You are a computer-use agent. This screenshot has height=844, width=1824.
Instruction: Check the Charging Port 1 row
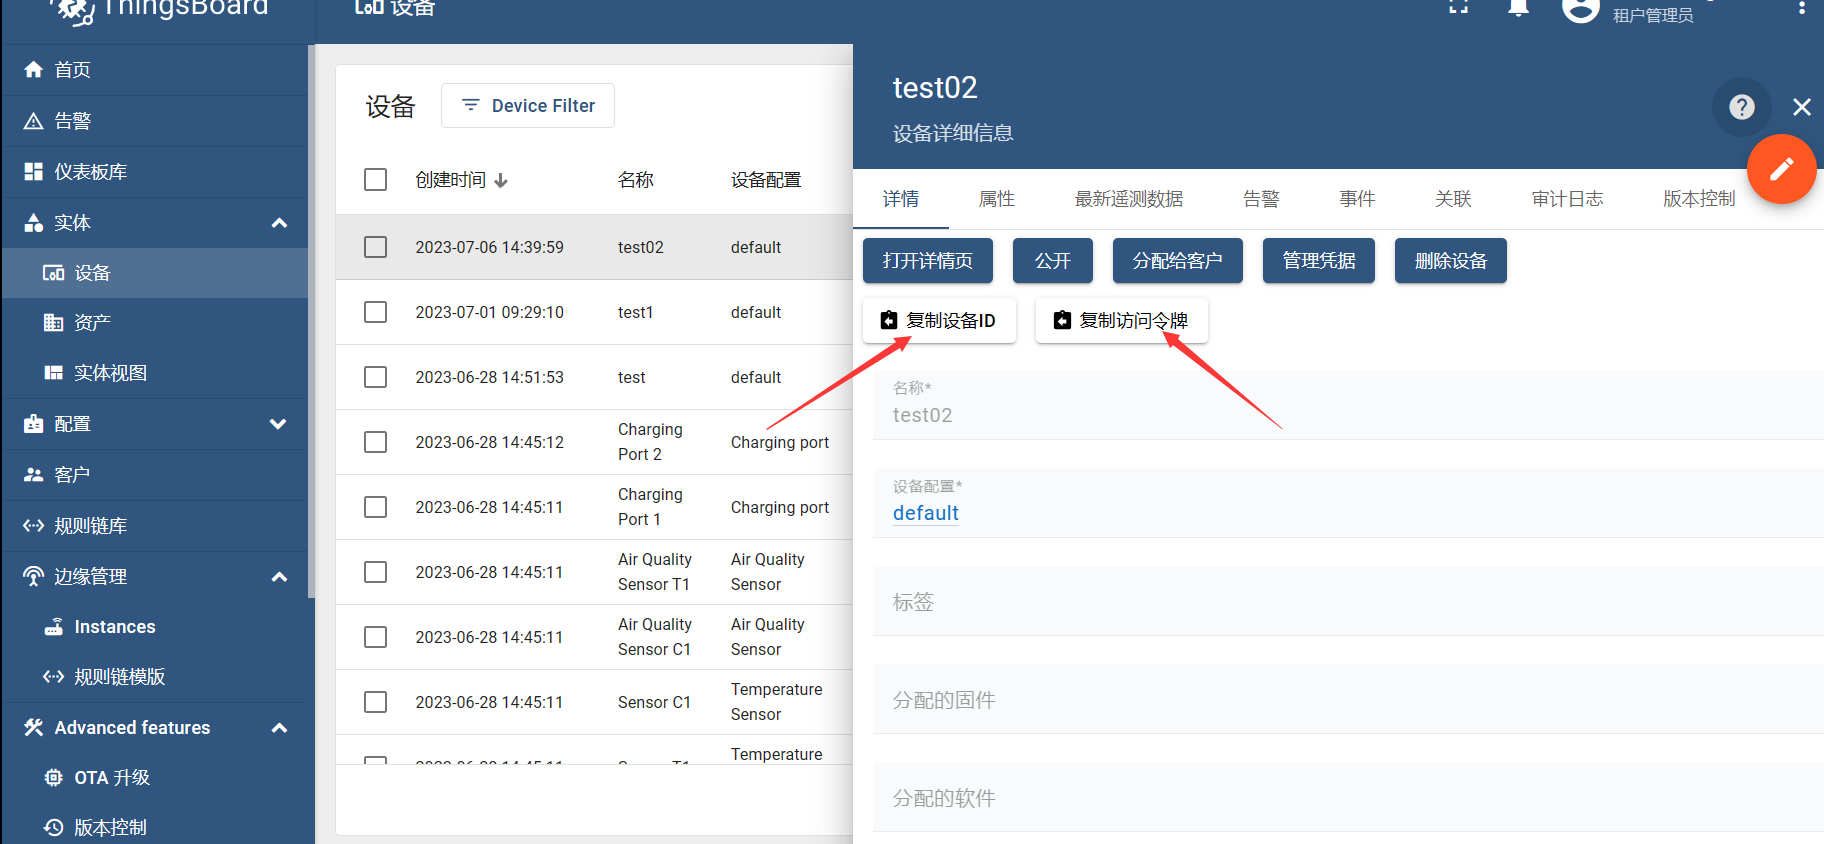[x=376, y=507]
